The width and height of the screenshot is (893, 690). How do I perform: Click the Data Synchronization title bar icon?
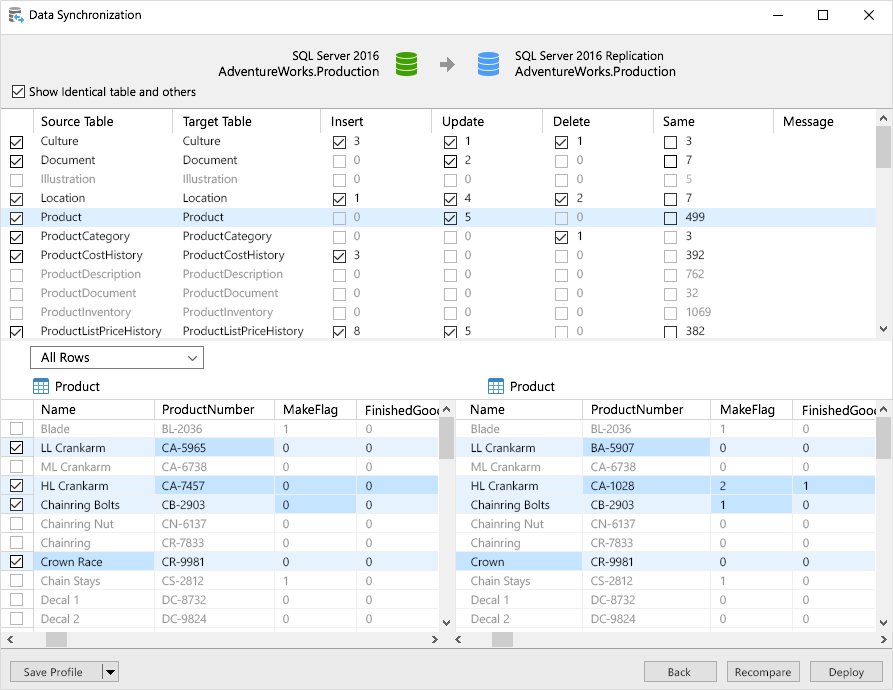click(15, 16)
